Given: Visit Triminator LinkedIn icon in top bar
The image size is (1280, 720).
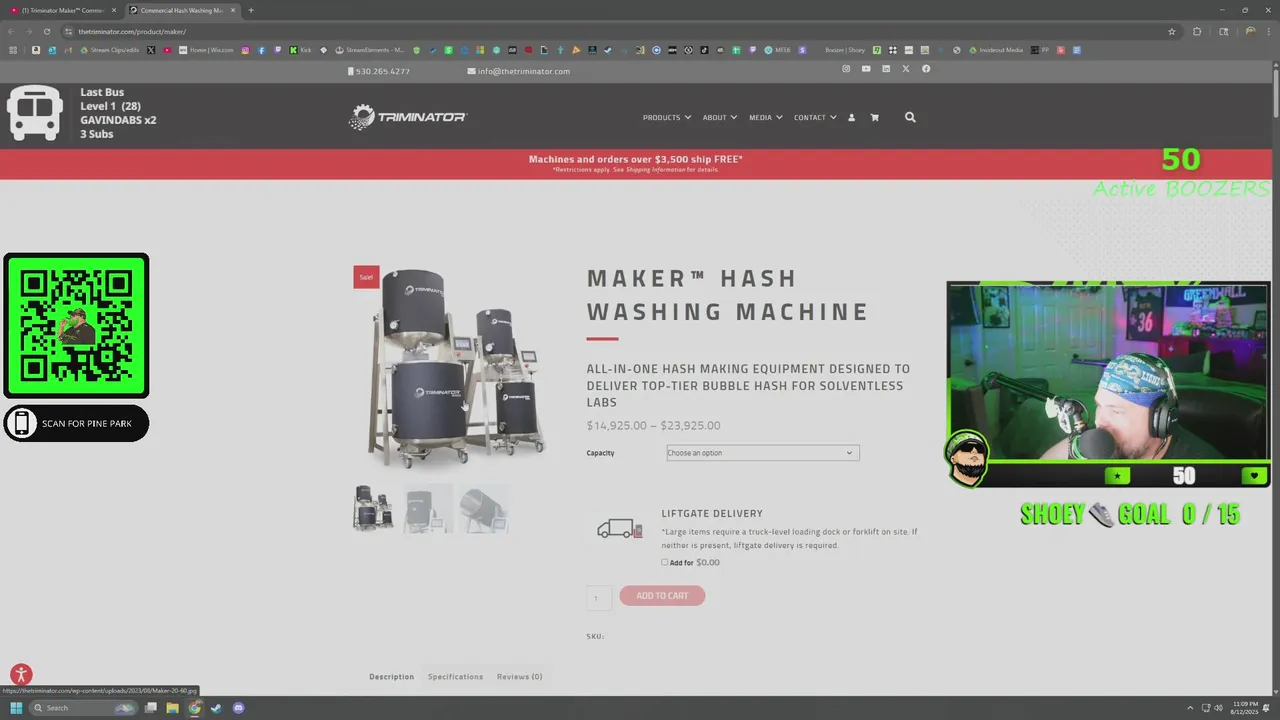Looking at the screenshot, I should point(886,69).
